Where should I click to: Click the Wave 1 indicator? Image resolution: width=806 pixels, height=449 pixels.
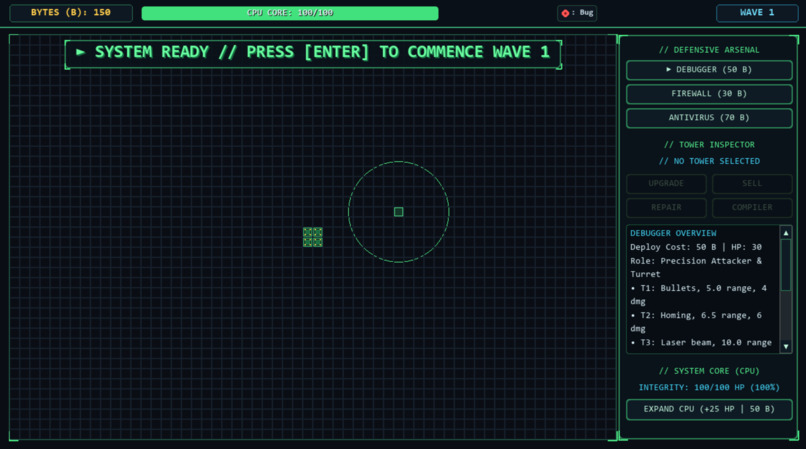coord(757,13)
